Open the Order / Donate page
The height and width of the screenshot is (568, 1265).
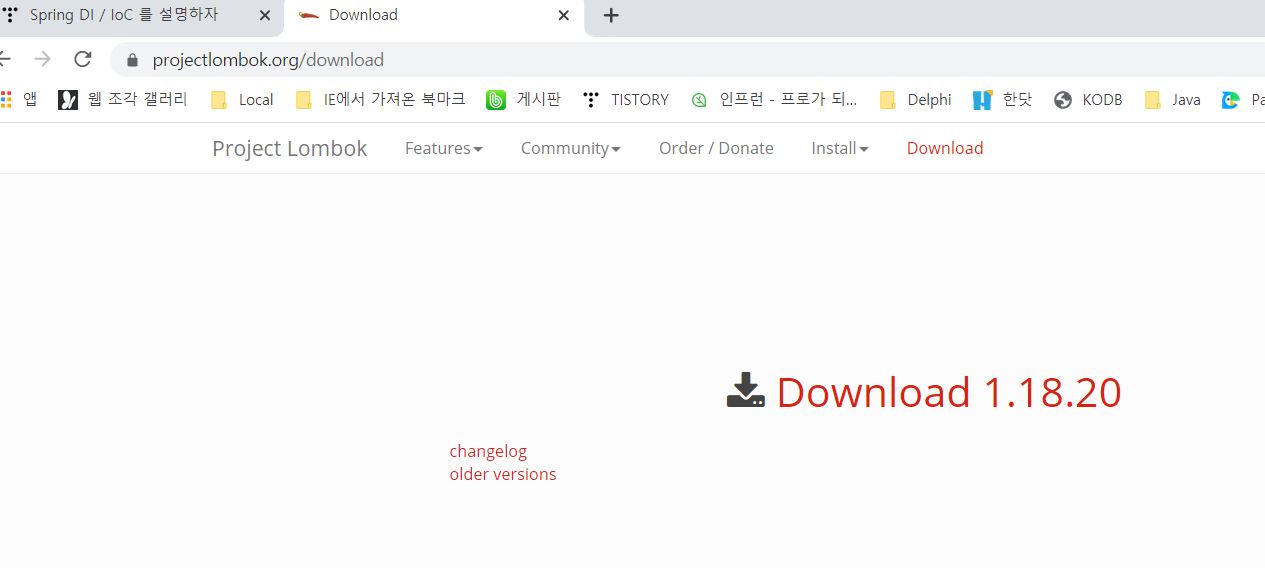(x=716, y=148)
